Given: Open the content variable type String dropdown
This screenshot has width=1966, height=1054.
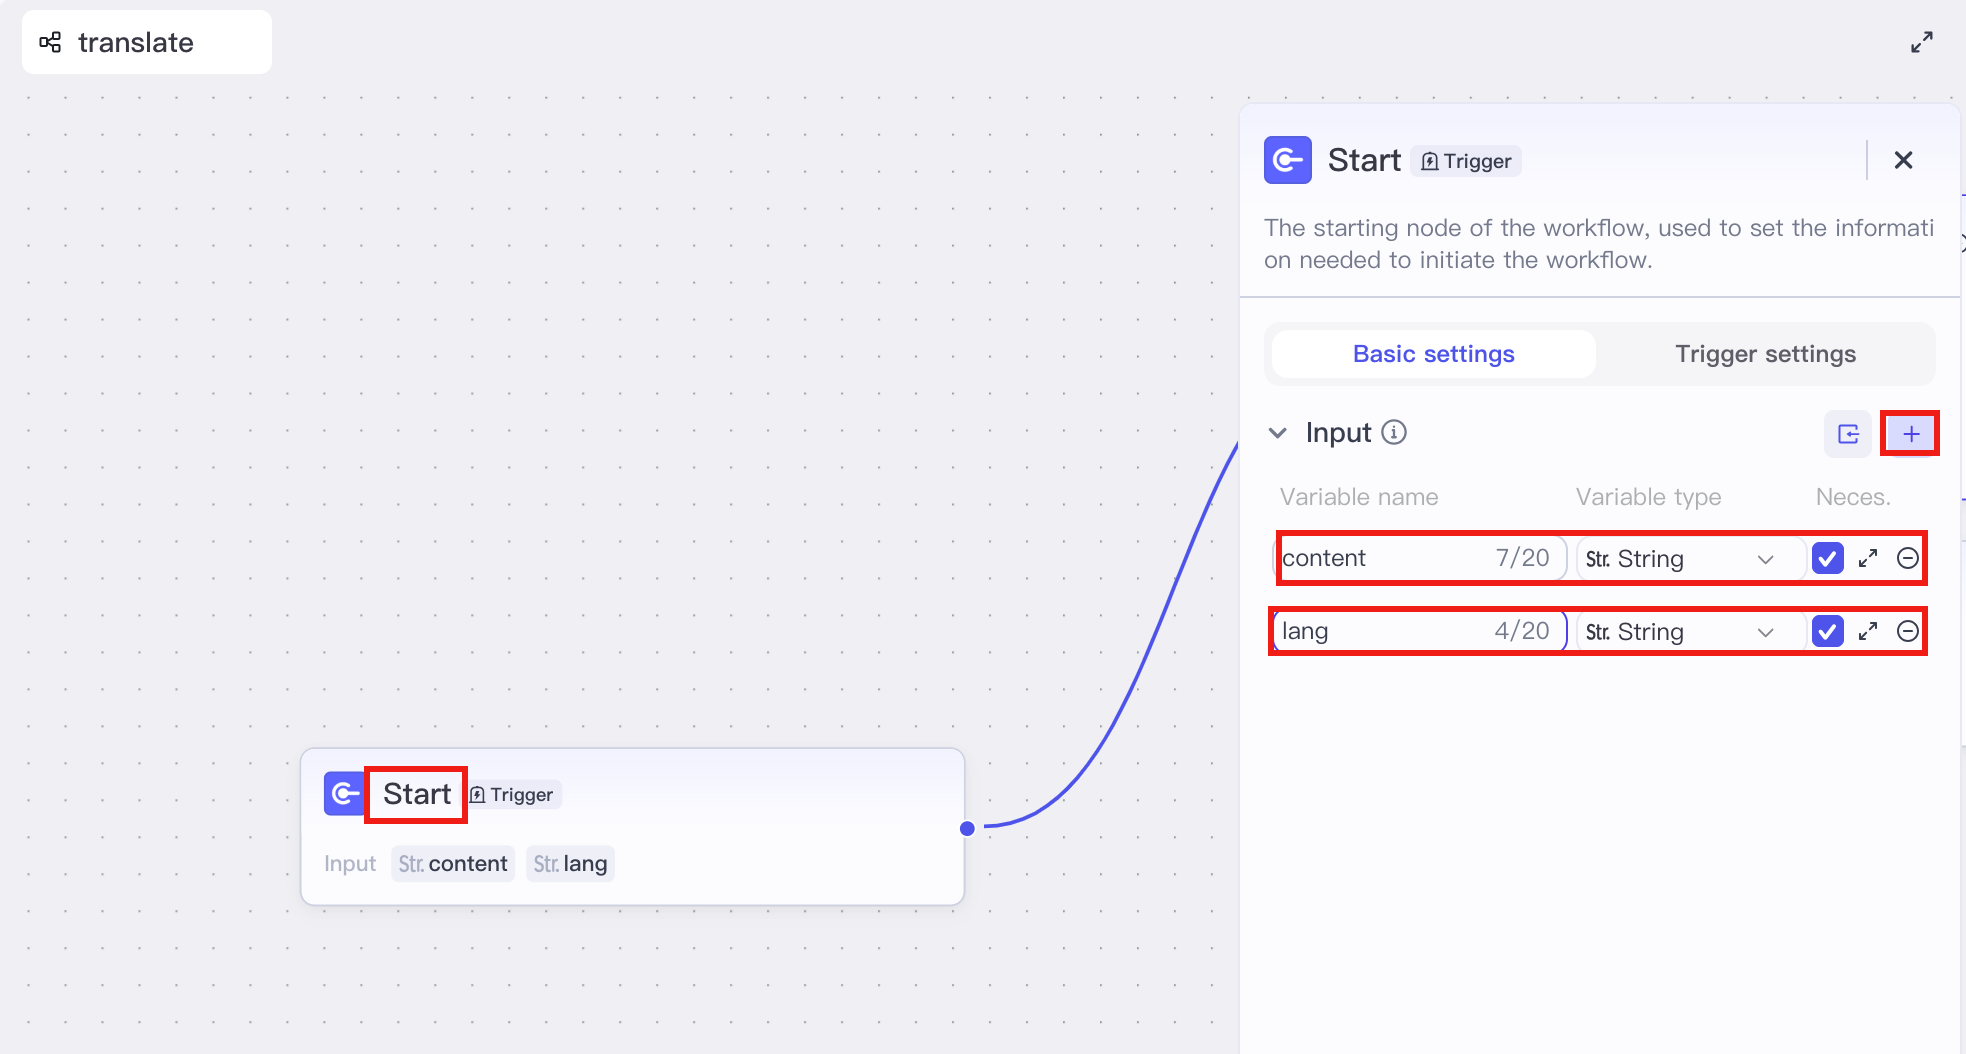Looking at the screenshot, I should tap(1690, 558).
